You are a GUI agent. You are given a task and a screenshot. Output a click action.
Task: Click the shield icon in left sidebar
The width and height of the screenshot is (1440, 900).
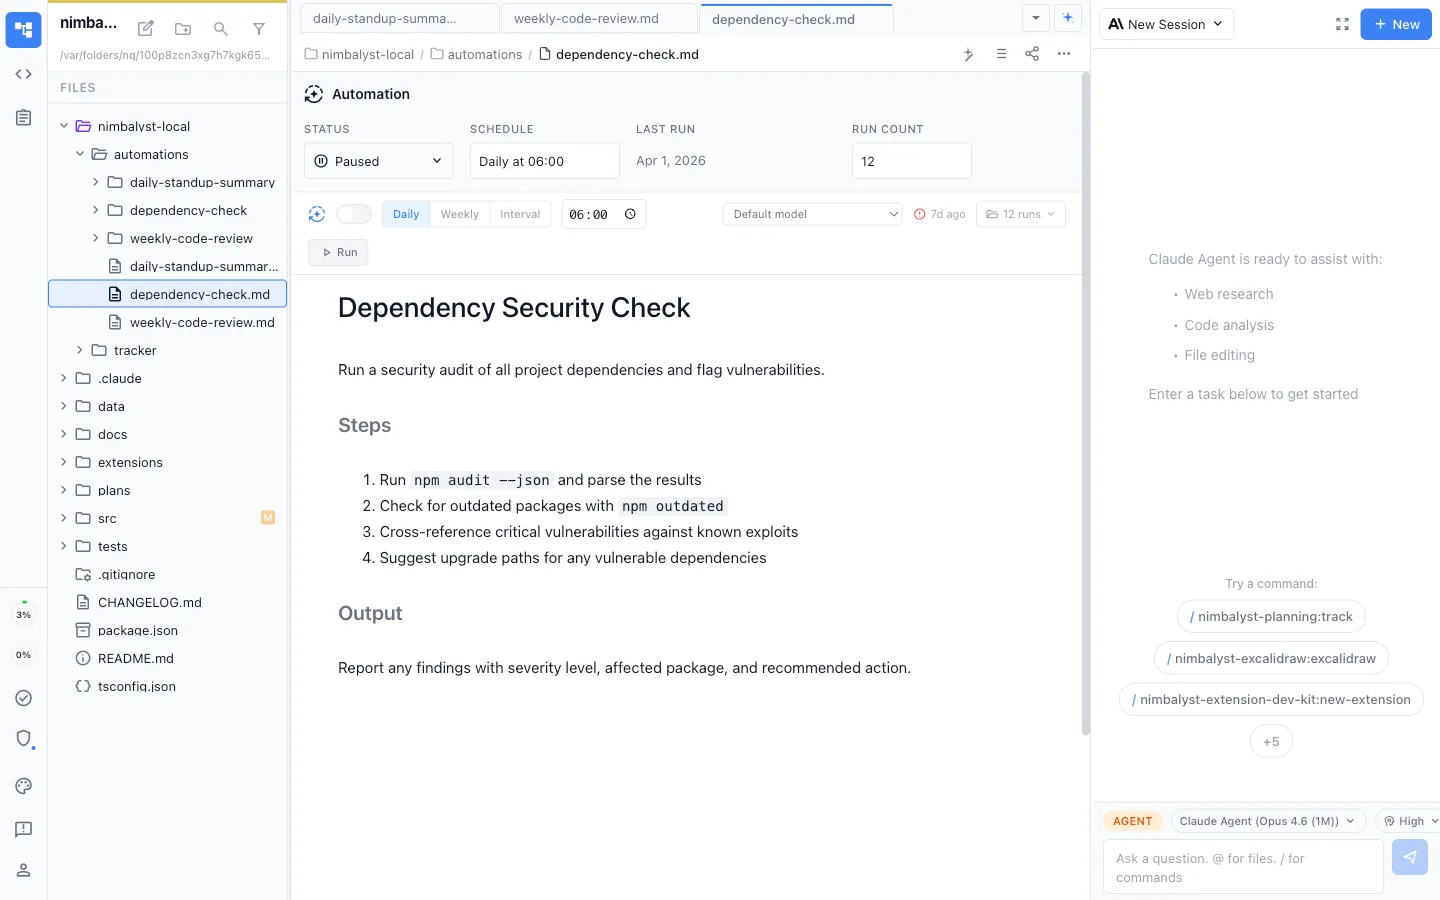click(24, 739)
